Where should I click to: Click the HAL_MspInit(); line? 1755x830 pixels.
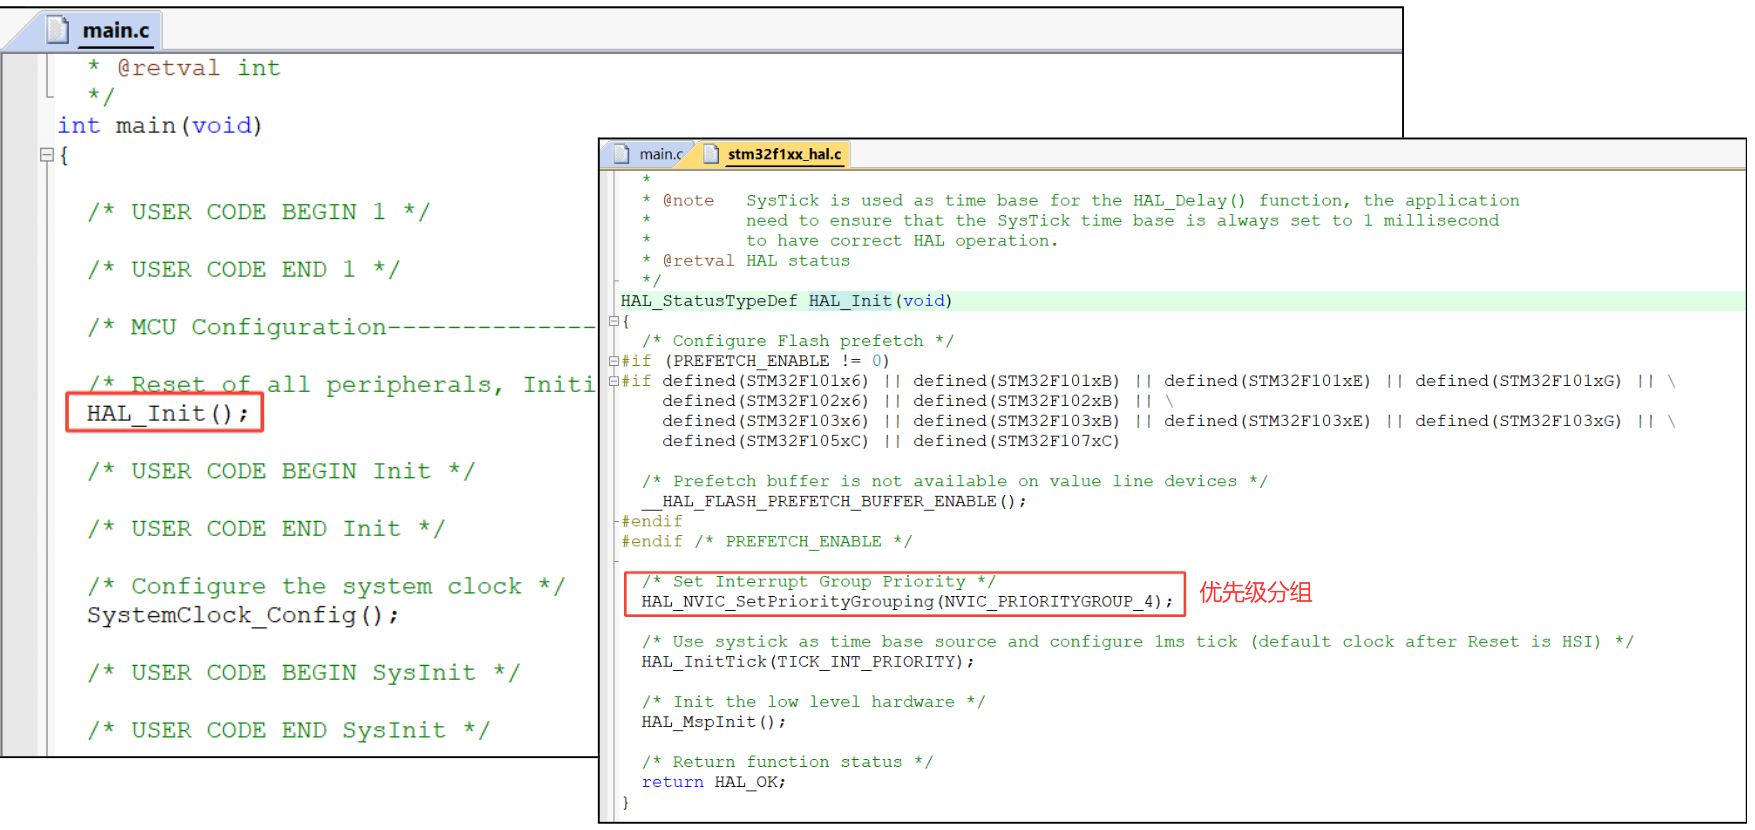(714, 721)
